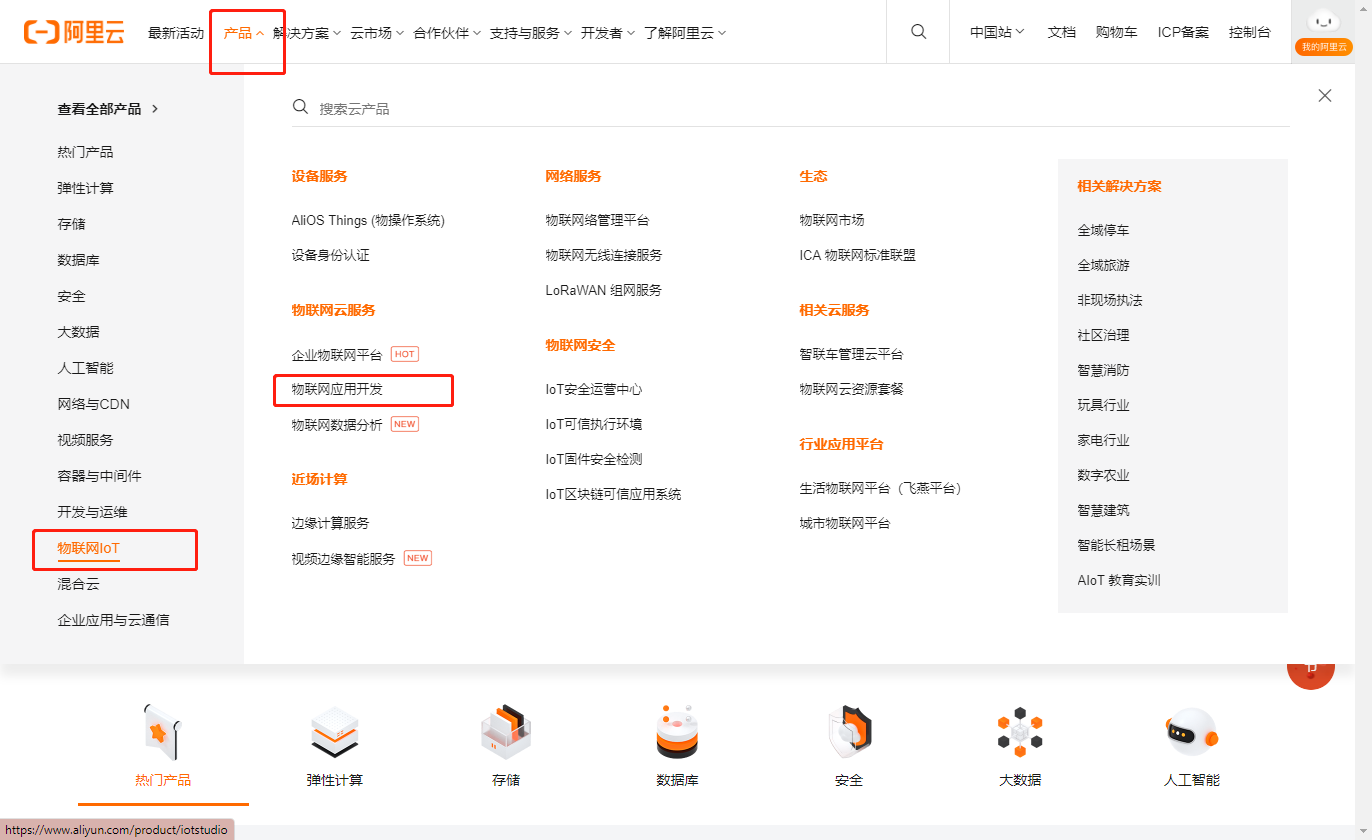
Task: Click the 数据库 database icon
Action: [677, 733]
